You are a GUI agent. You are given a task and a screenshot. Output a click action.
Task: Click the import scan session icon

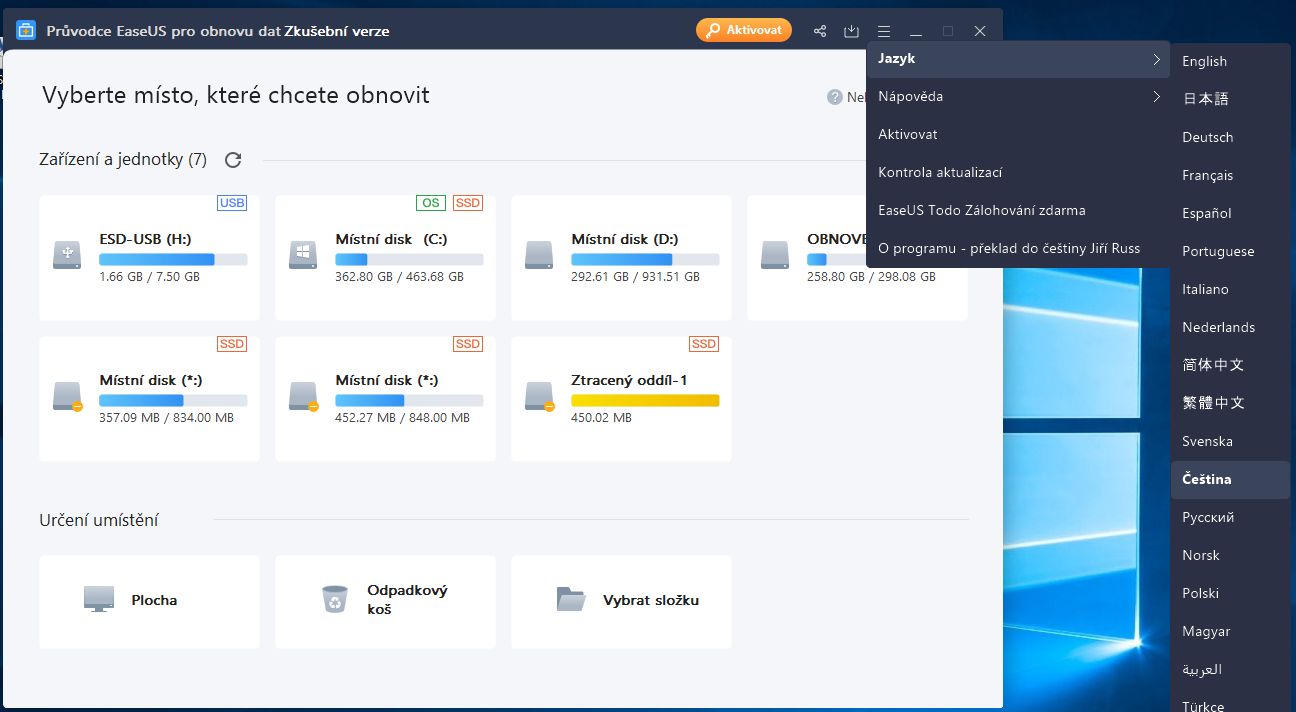[x=852, y=31]
